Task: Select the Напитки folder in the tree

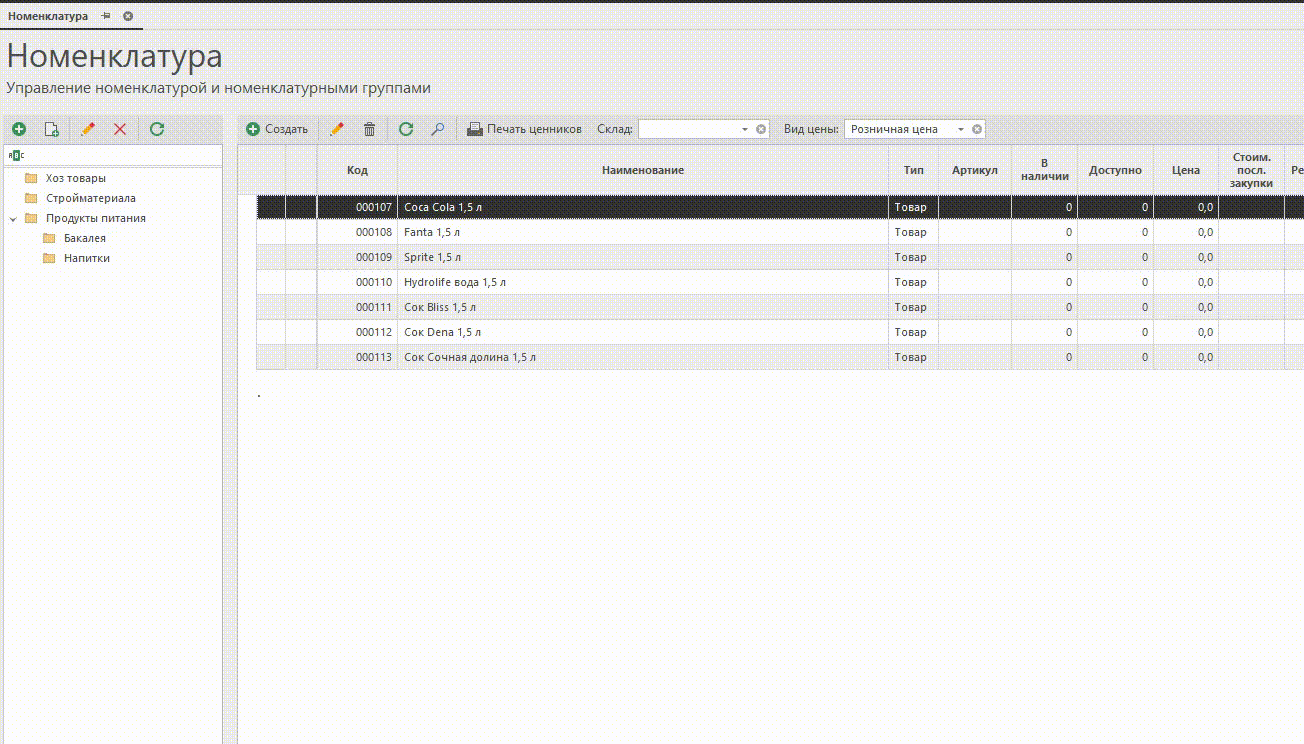Action: pos(86,258)
